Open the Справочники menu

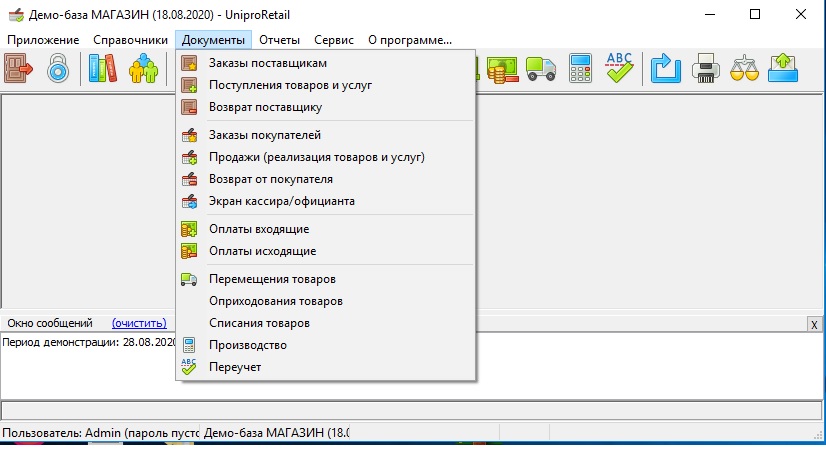tap(130, 40)
